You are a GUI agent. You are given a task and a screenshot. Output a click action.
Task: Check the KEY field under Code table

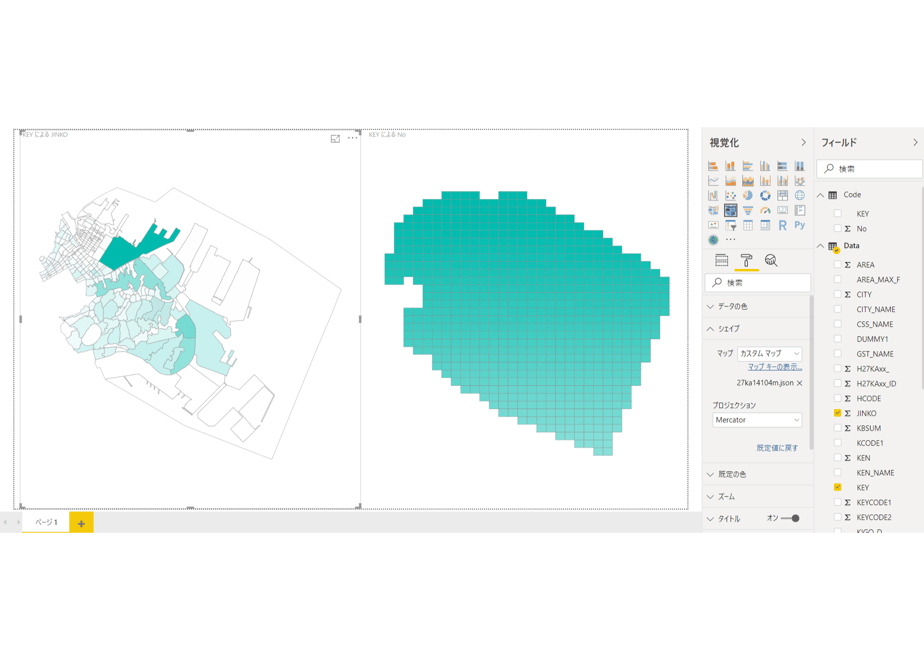coord(837,213)
